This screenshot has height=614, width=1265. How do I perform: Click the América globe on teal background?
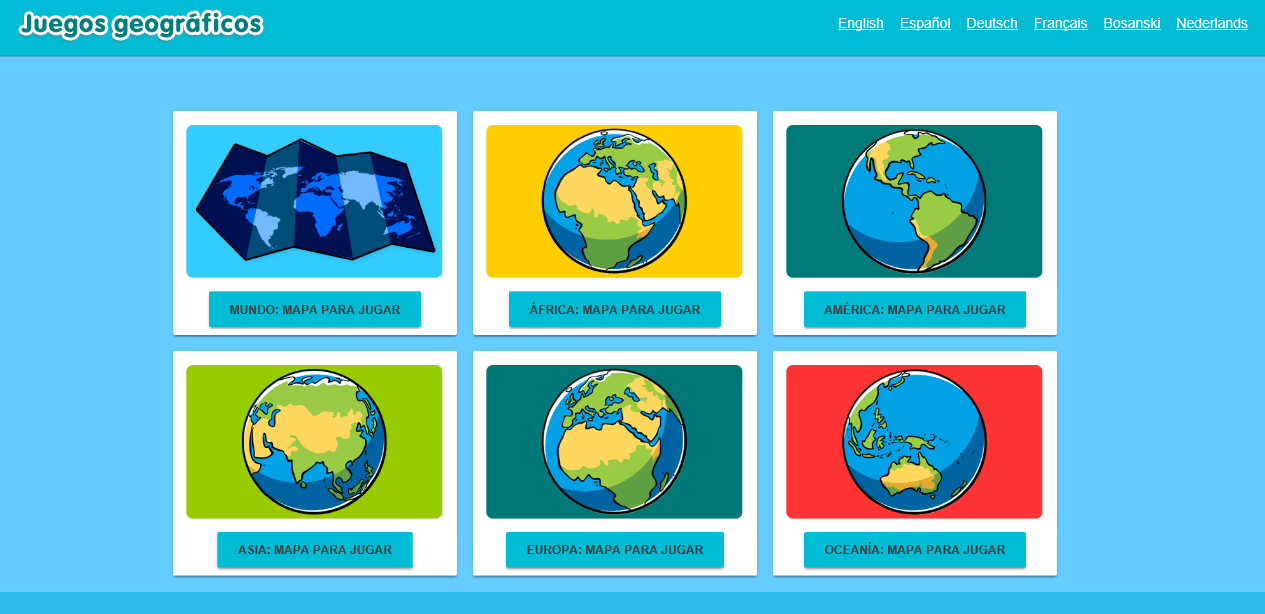[x=914, y=201]
